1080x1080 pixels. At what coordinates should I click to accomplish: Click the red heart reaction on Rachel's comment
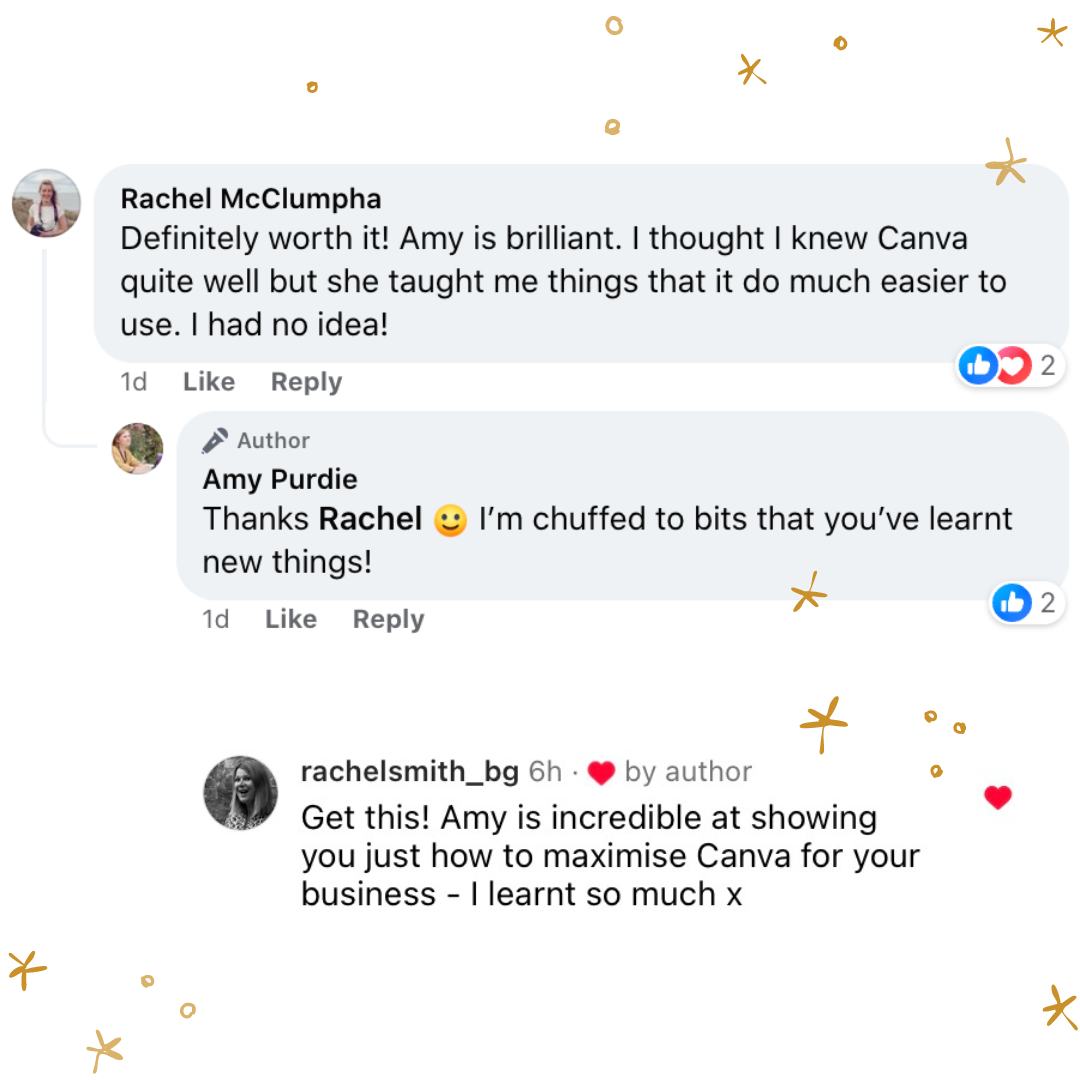(x=1012, y=366)
